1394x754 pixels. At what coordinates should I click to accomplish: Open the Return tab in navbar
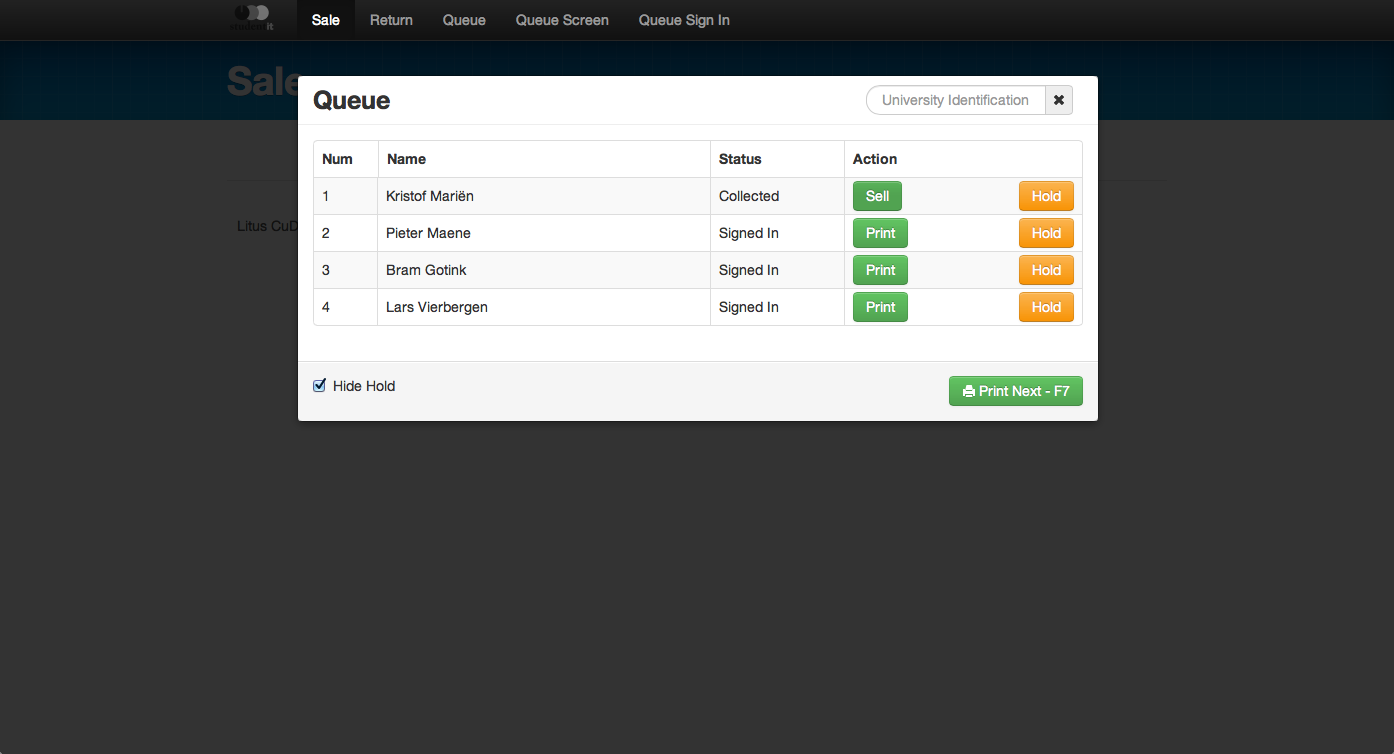[391, 20]
